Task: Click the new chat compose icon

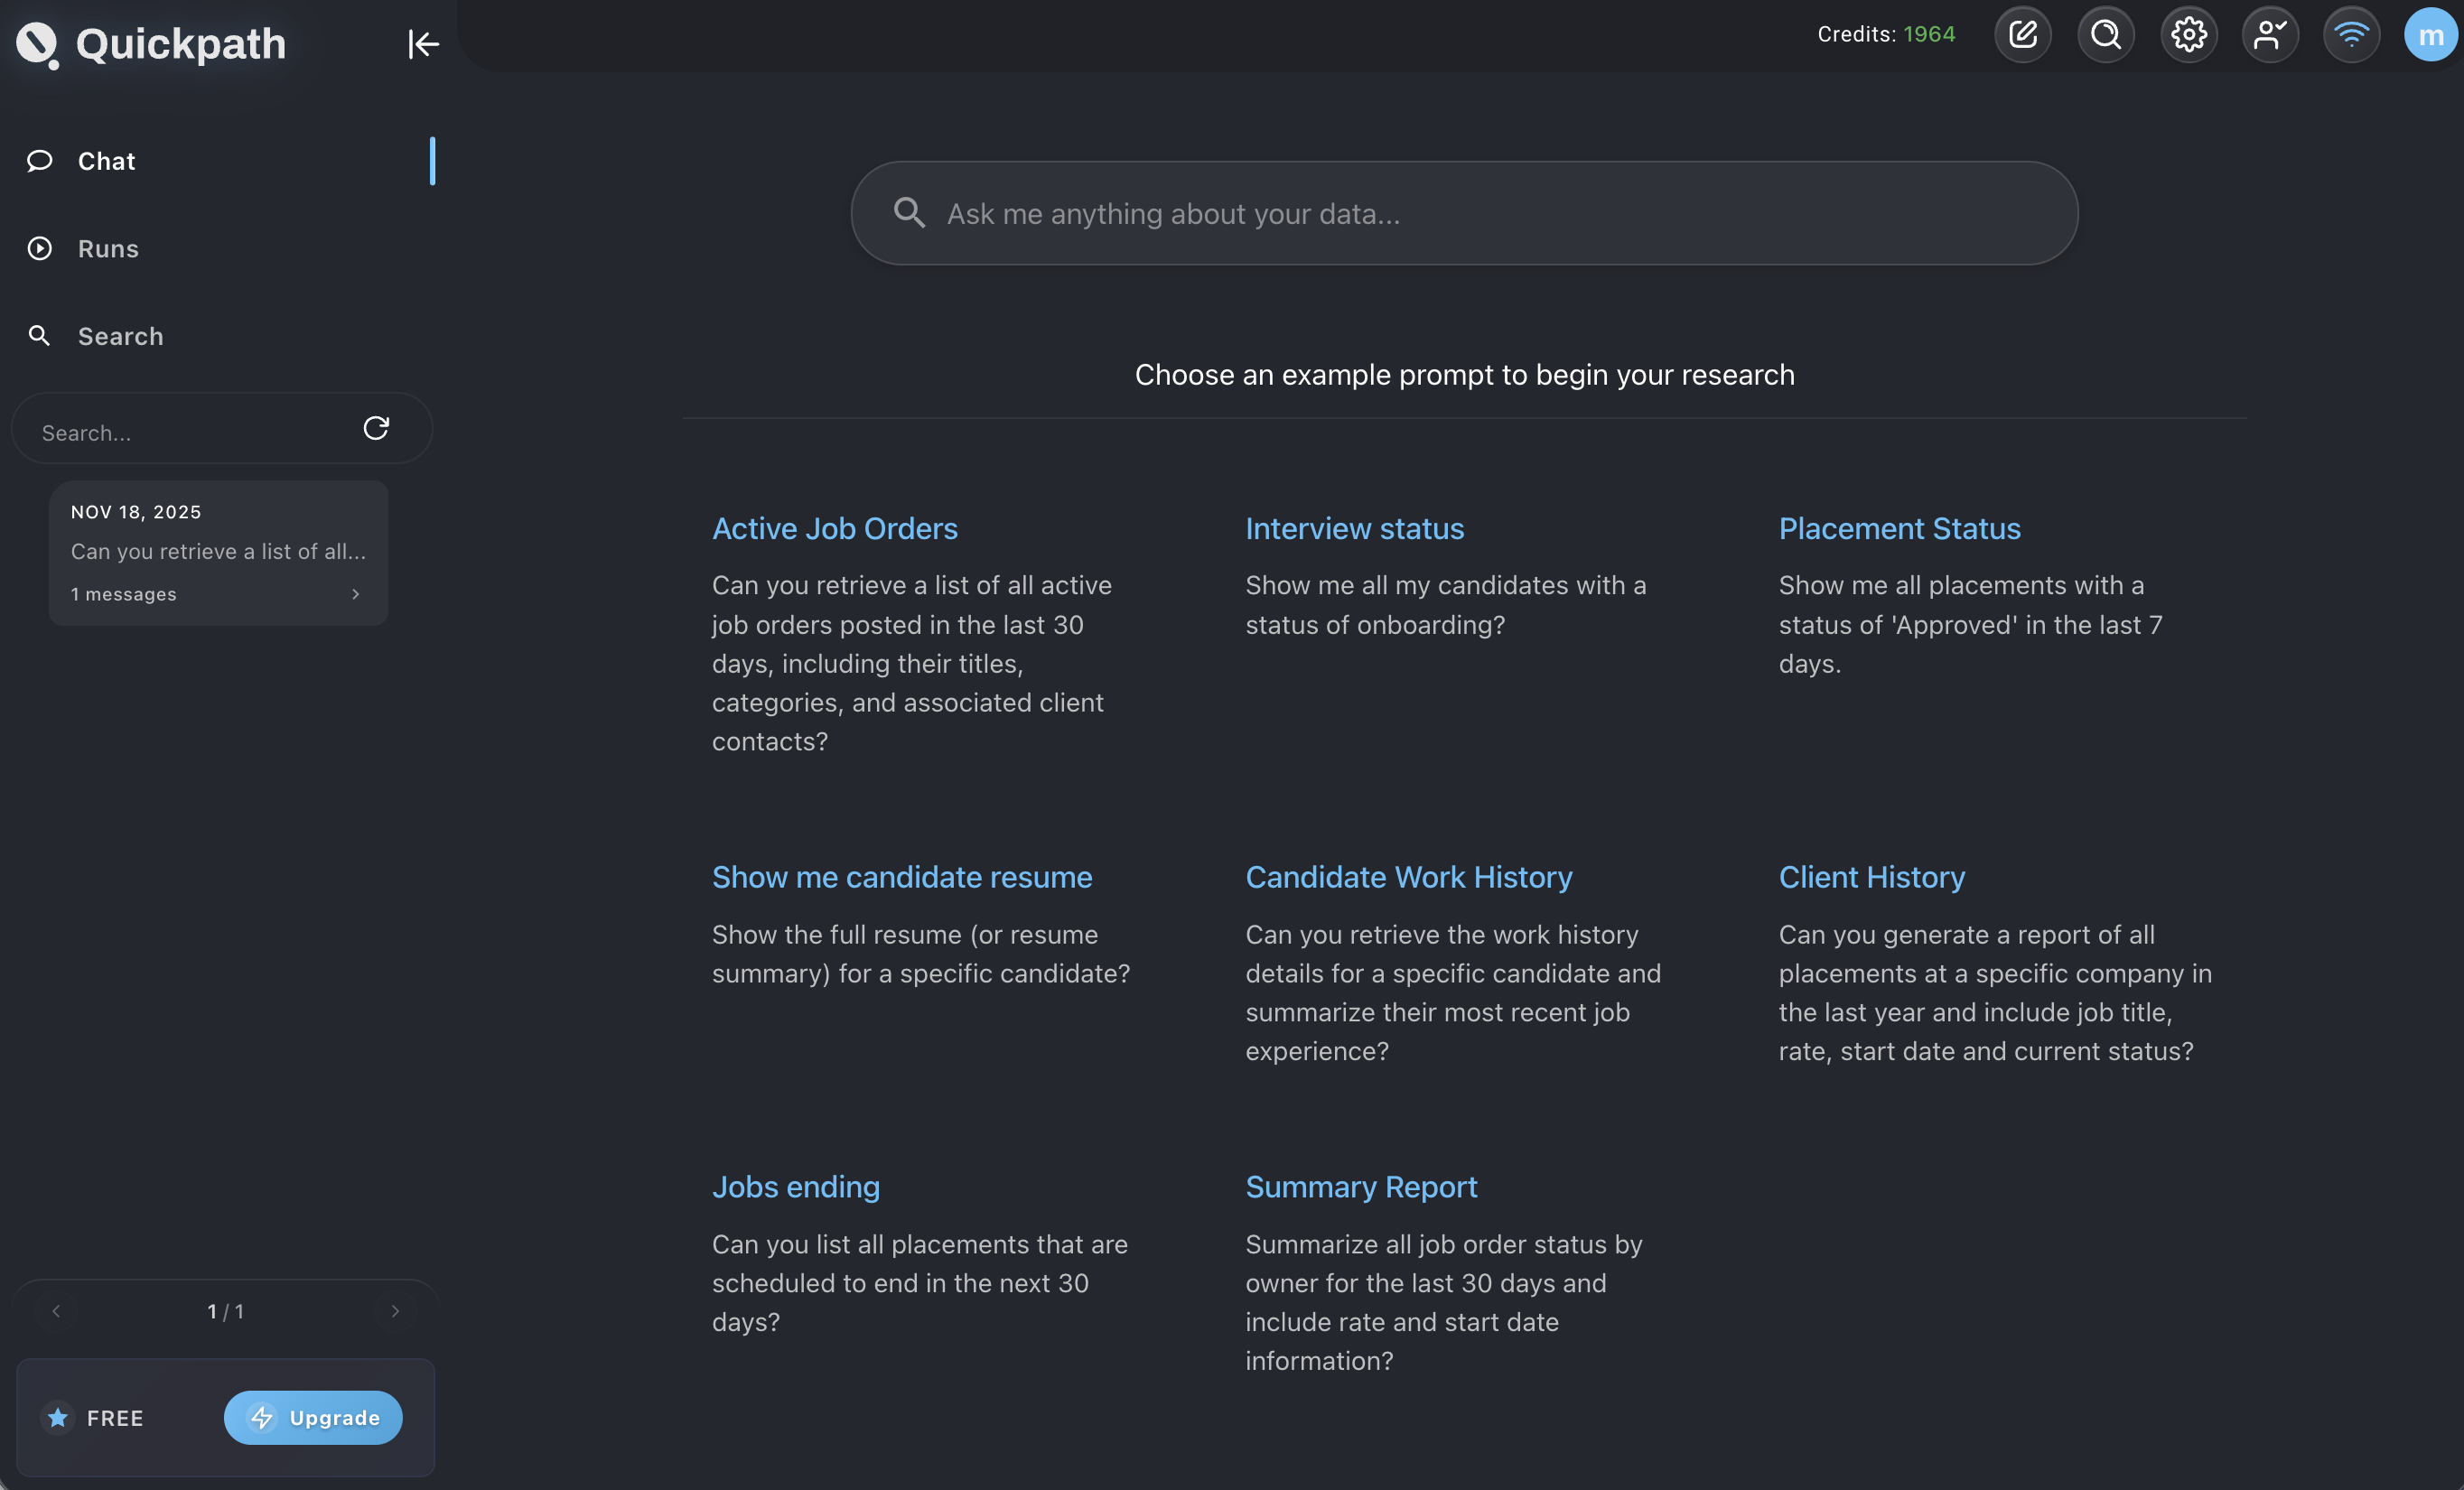Action: pyautogui.click(x=2022, y=35)
